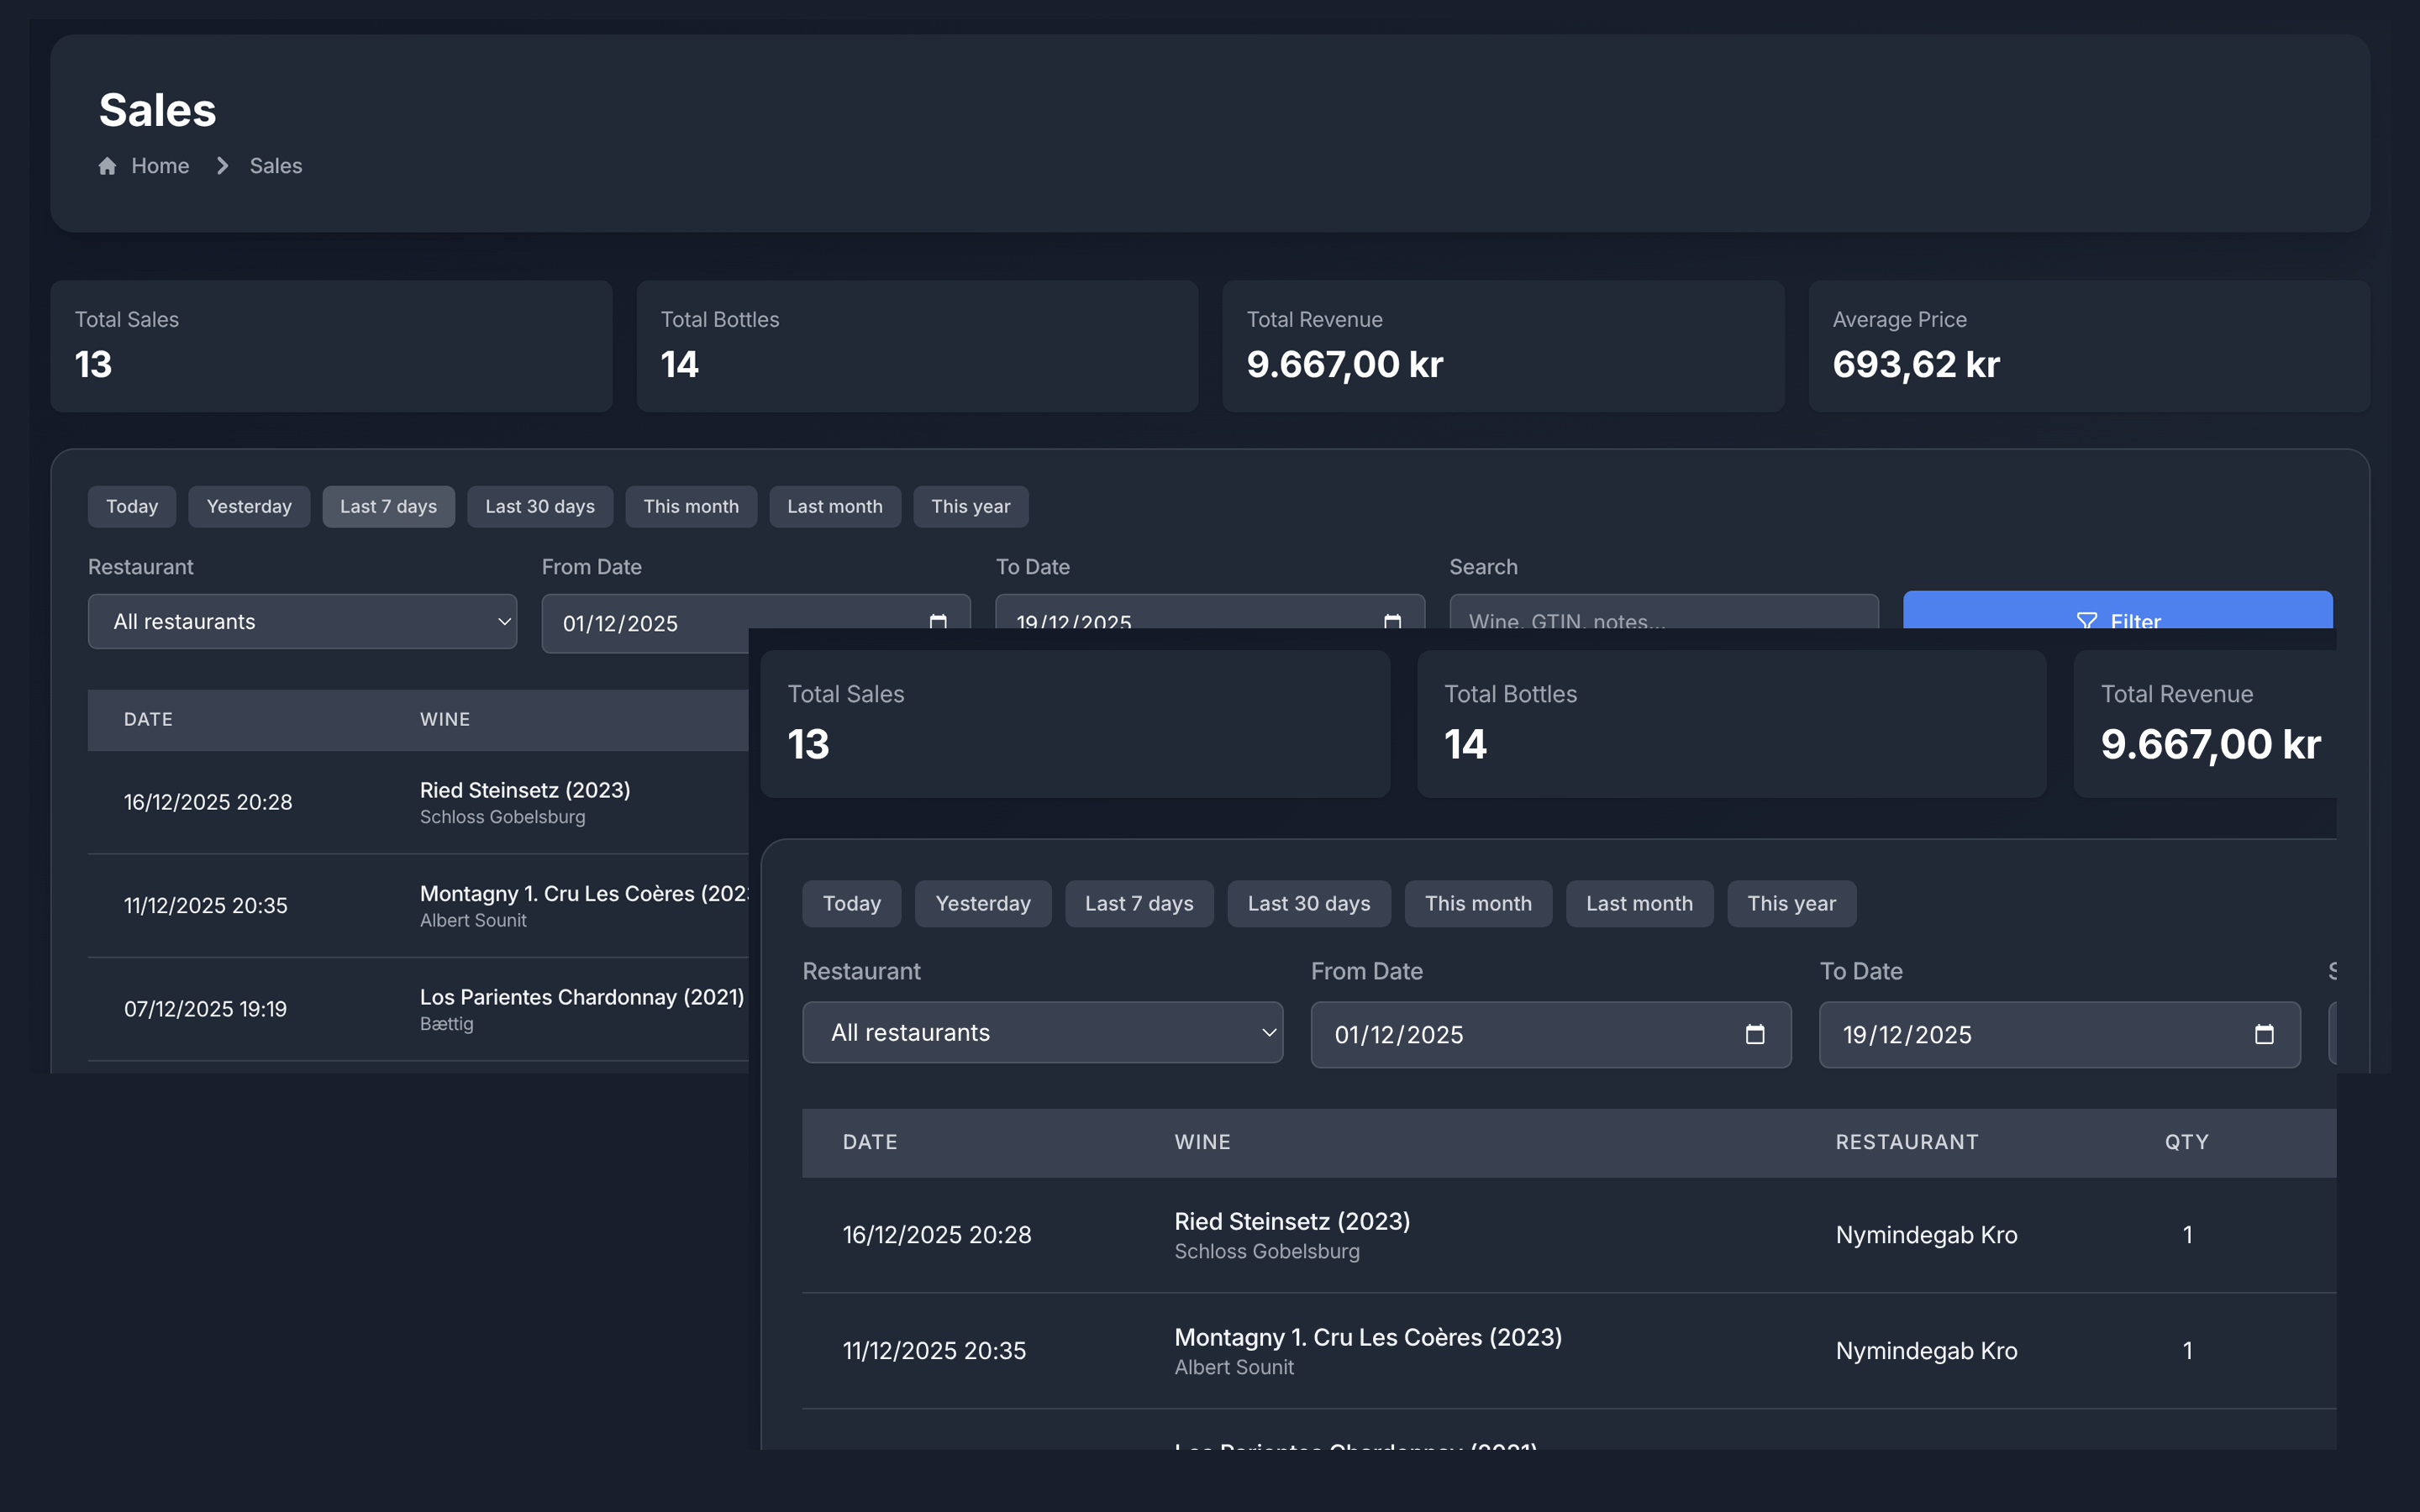The height and width of the screenshot is (1512, 2420).
Task: Click the funnel icon on the Filter button
Action: 2087,620
